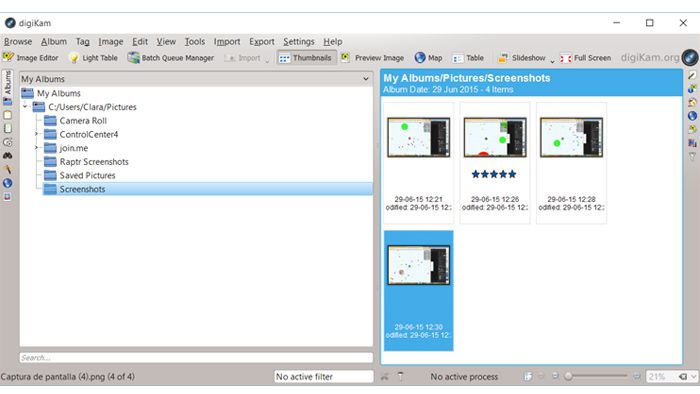Open the Browse menu

click(x=18, y=41)
